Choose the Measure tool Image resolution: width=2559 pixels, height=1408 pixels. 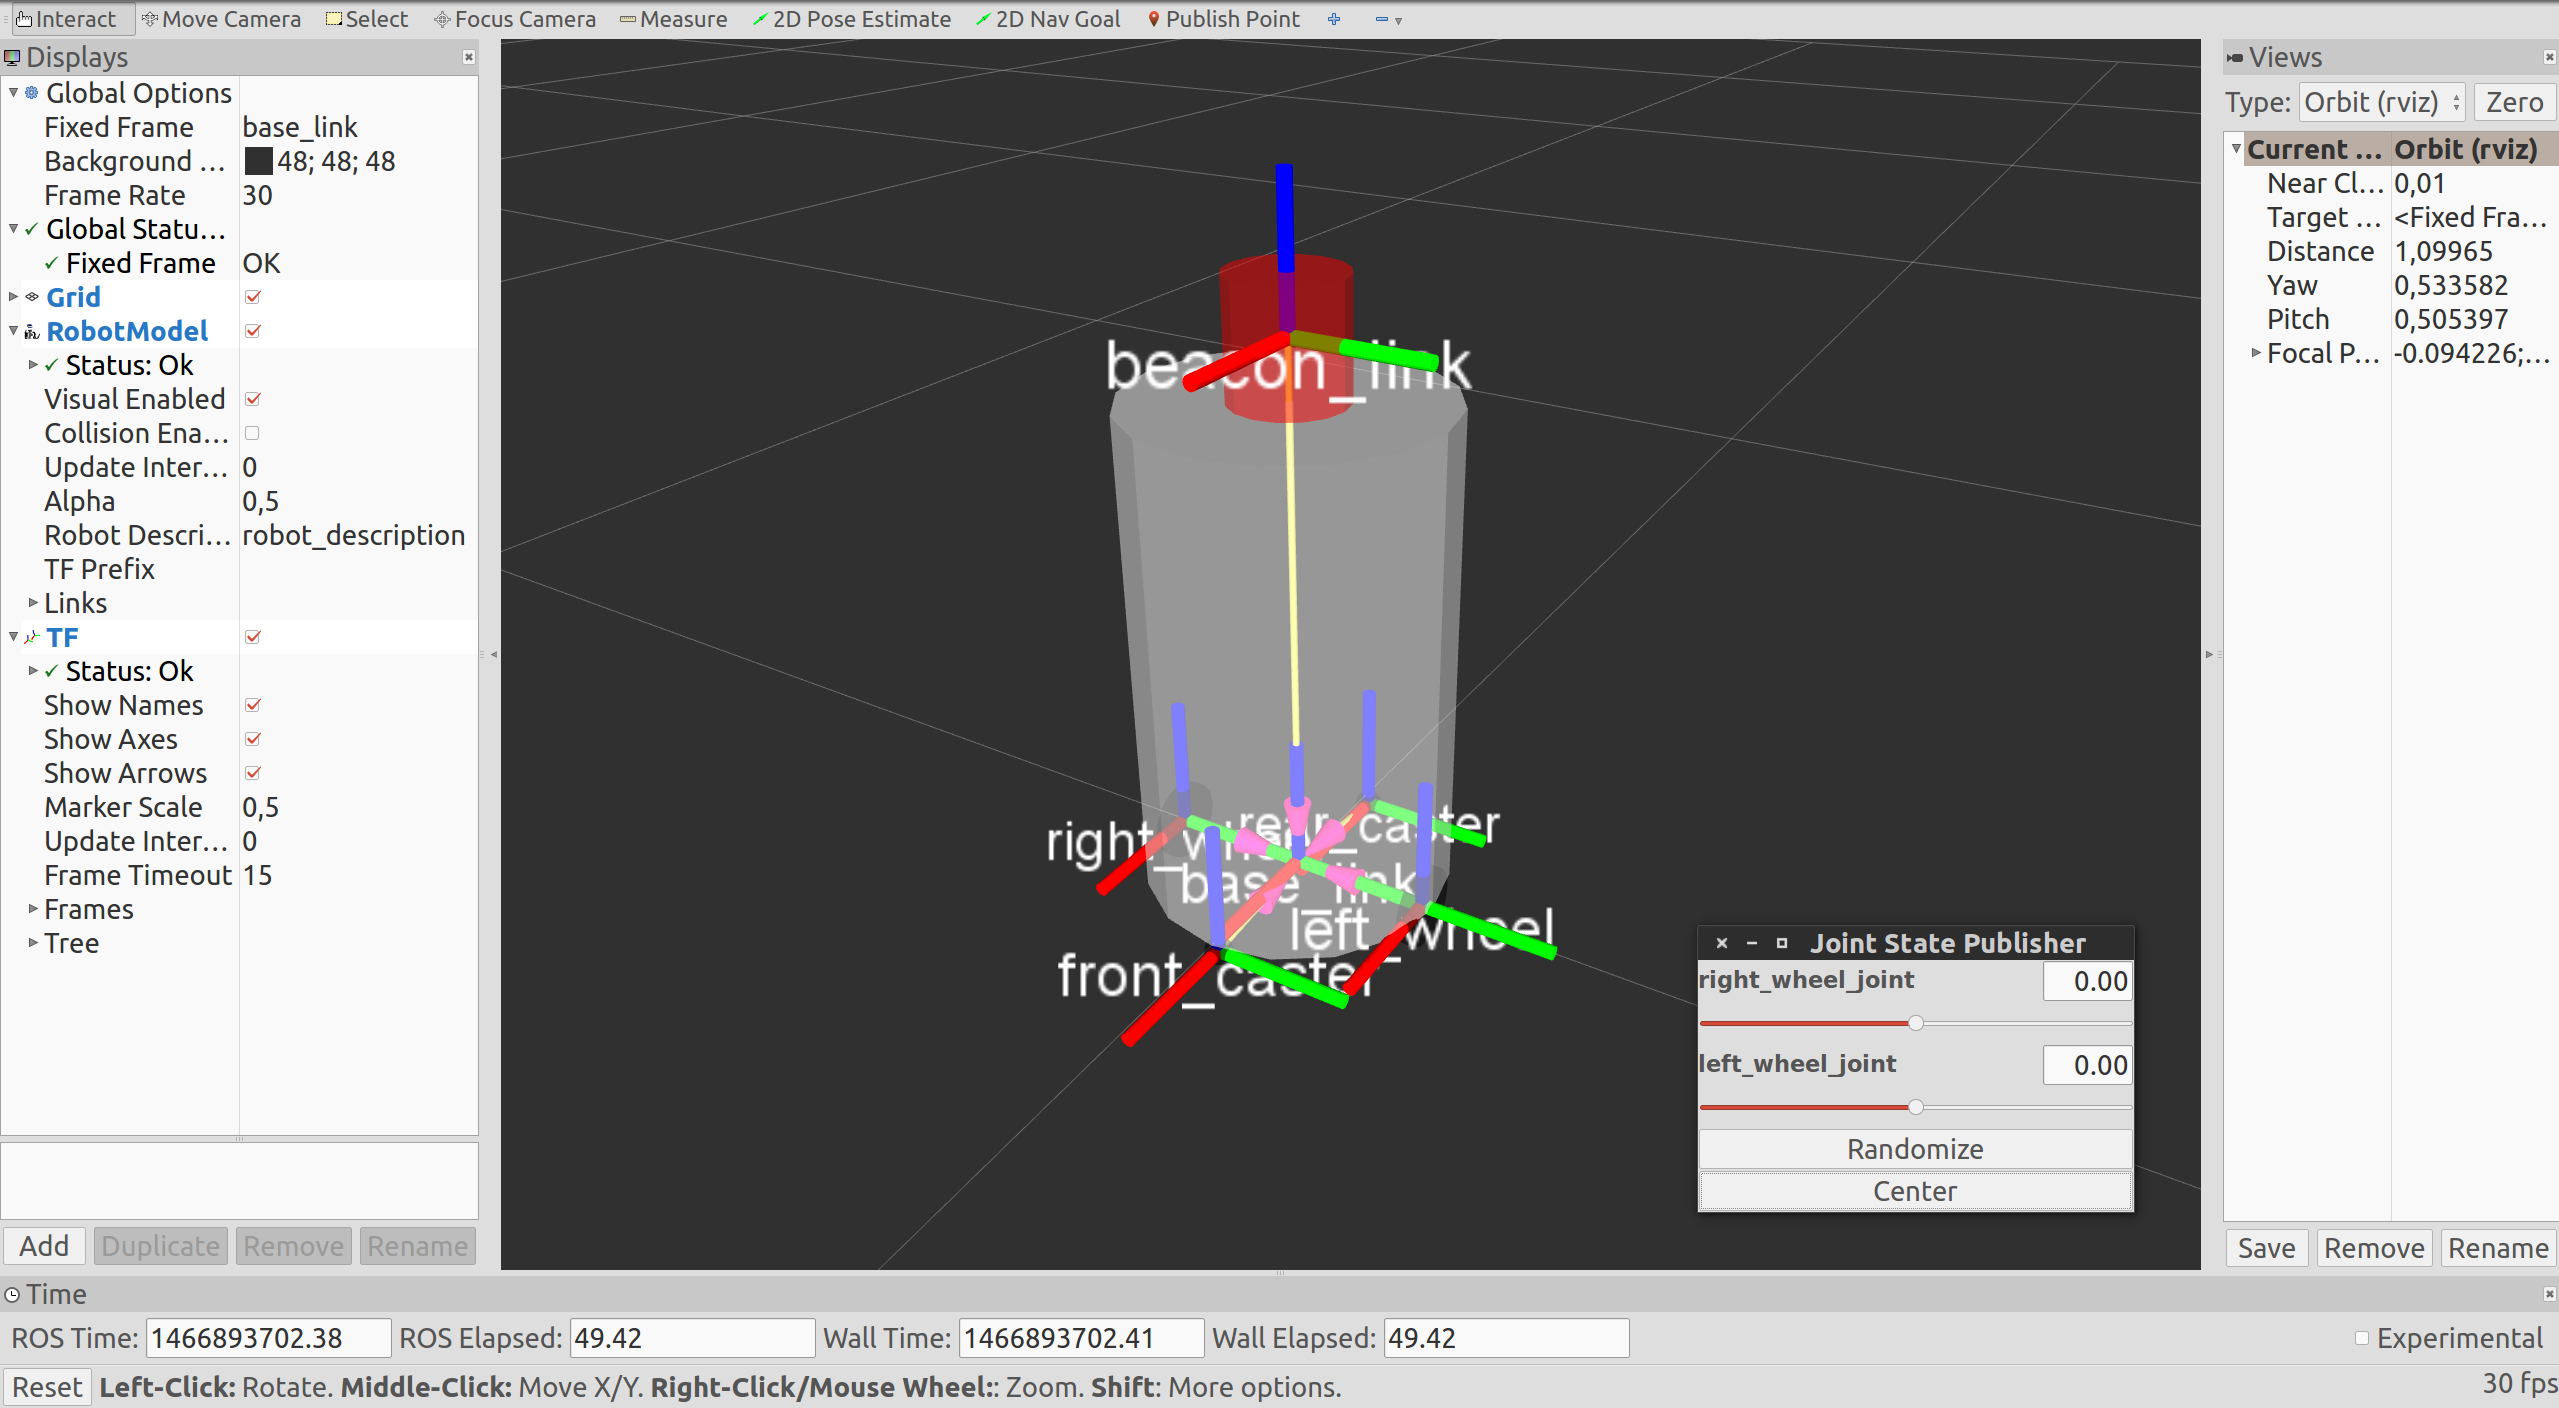tap(673, 18)
